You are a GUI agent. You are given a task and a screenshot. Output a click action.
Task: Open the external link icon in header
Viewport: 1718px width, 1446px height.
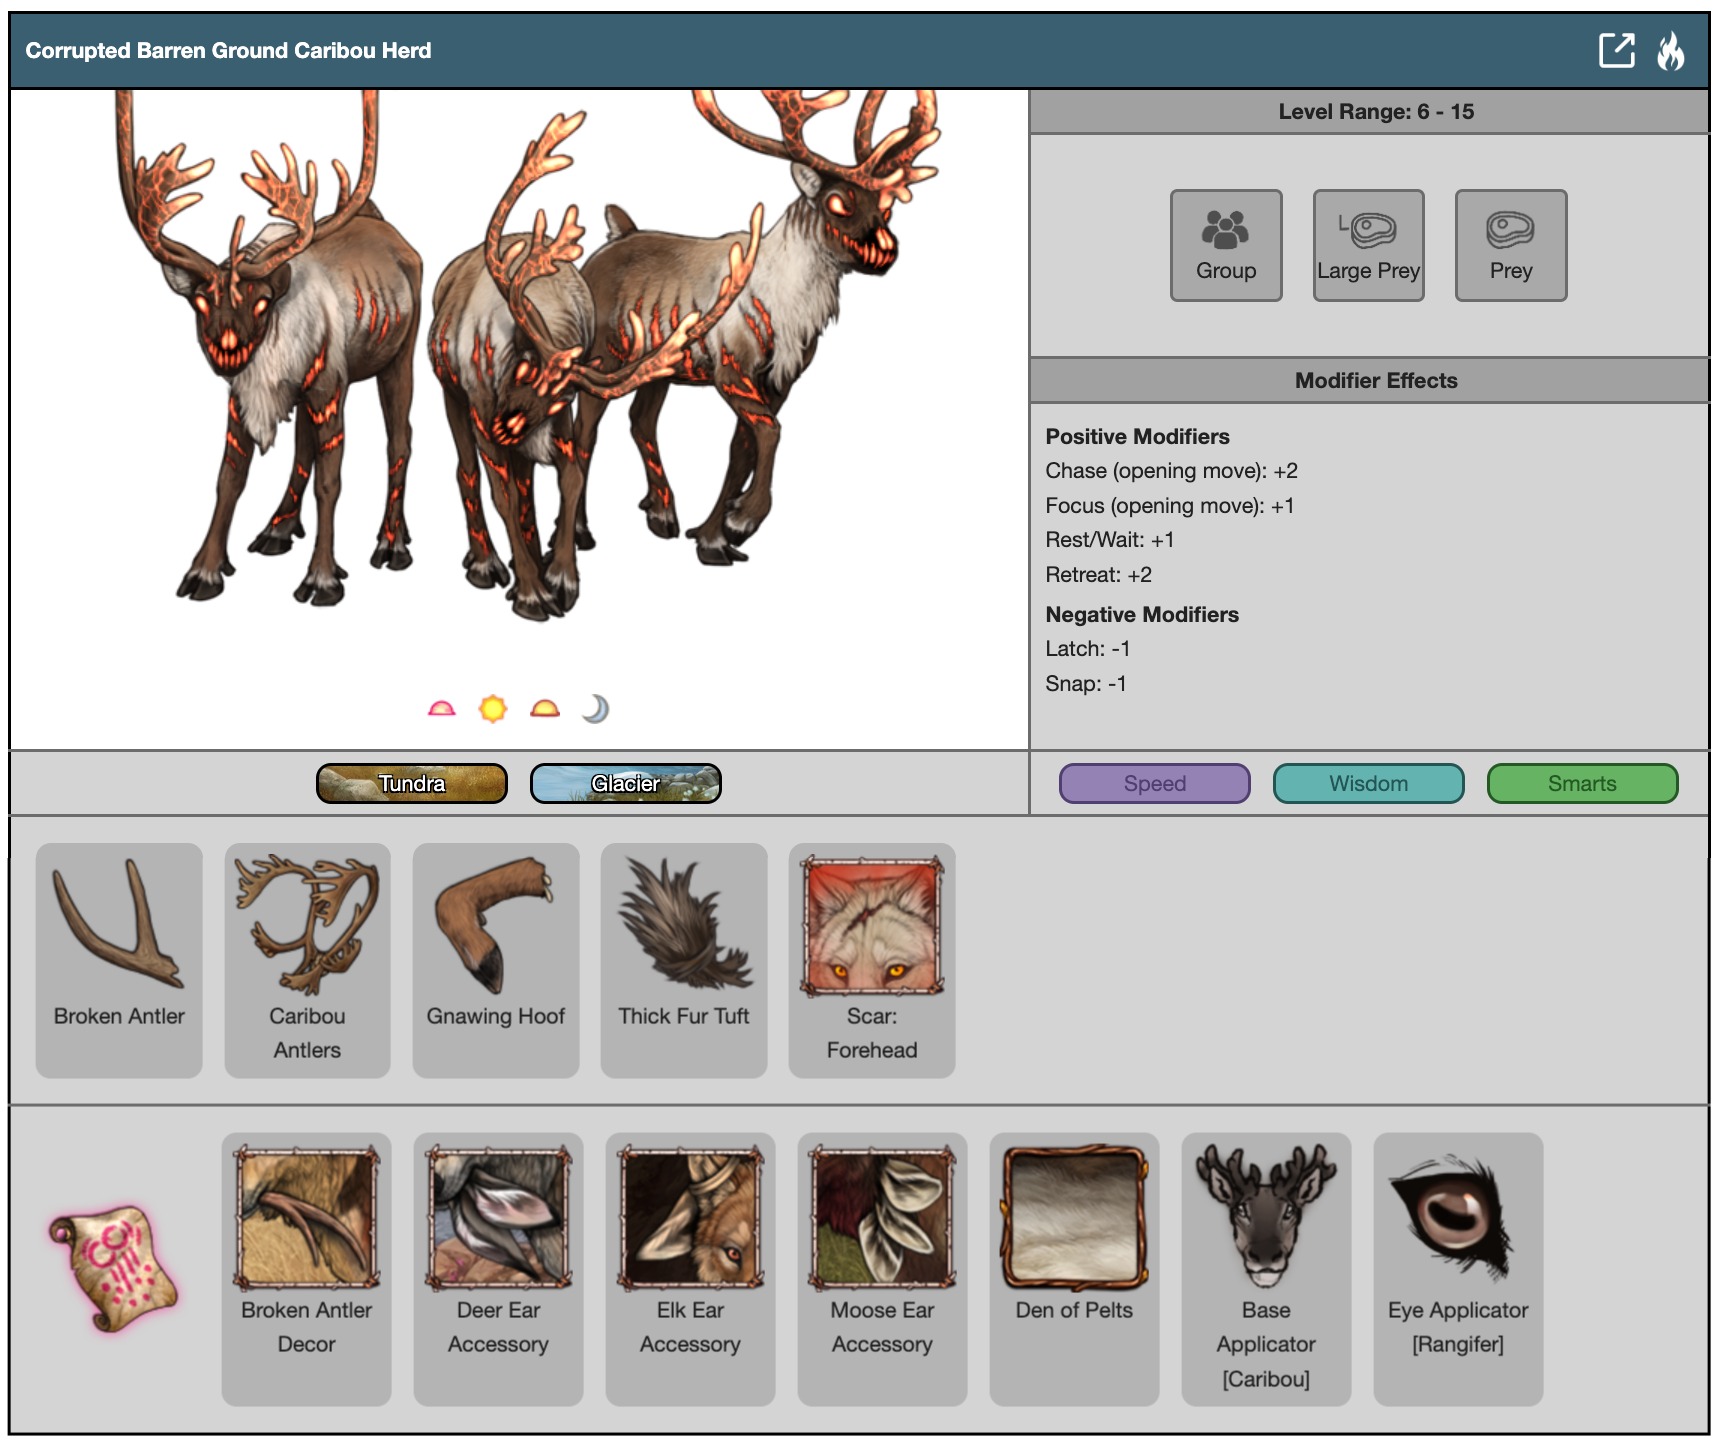point(1616,50)
